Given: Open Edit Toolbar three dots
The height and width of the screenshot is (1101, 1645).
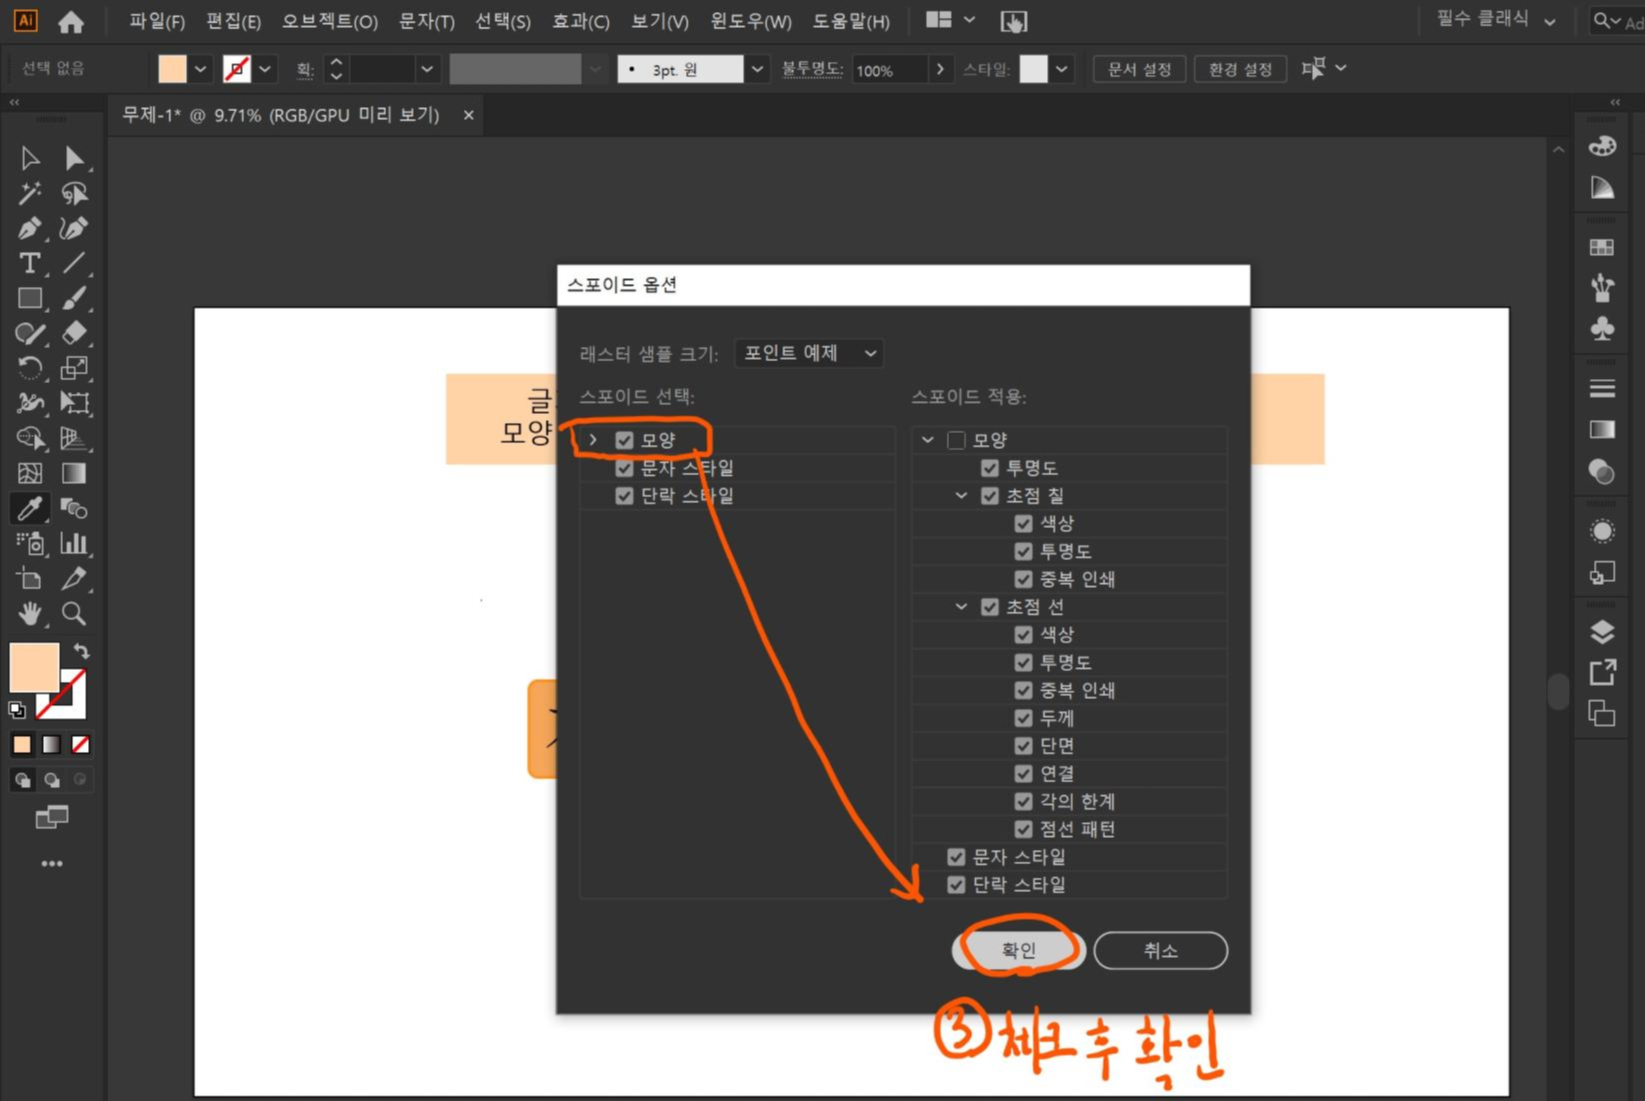Looking at the screenshot, I should 52,863.
